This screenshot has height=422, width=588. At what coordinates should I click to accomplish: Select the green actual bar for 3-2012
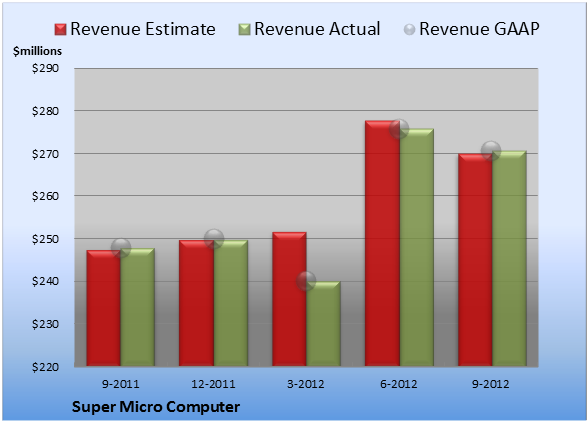point(323,323)
